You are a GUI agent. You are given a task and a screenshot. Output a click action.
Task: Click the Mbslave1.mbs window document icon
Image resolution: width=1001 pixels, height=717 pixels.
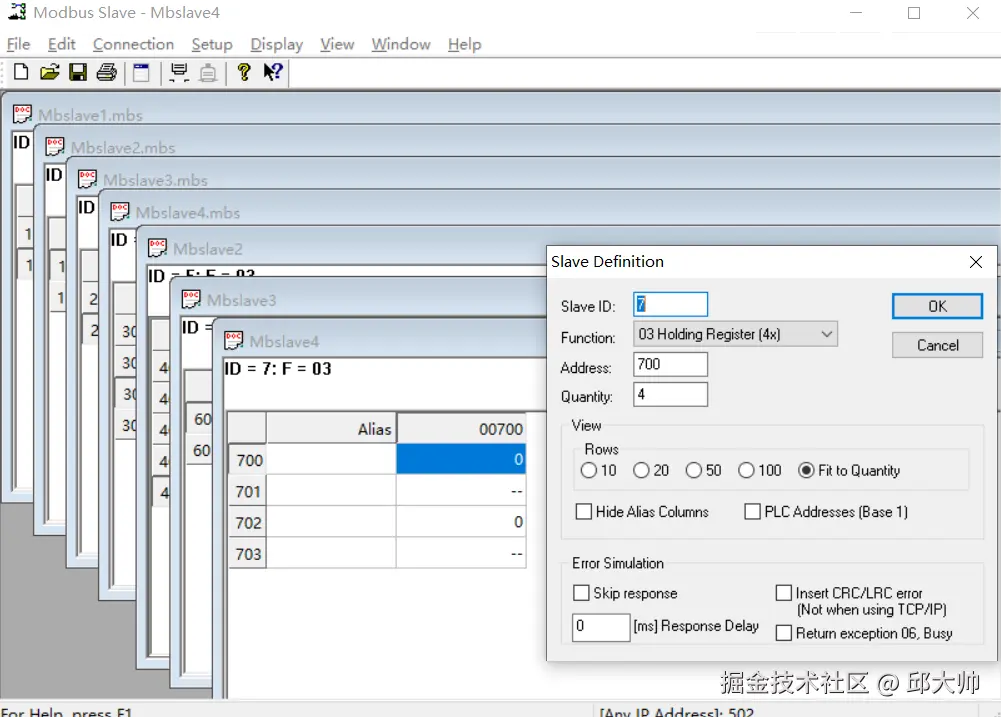22,114
